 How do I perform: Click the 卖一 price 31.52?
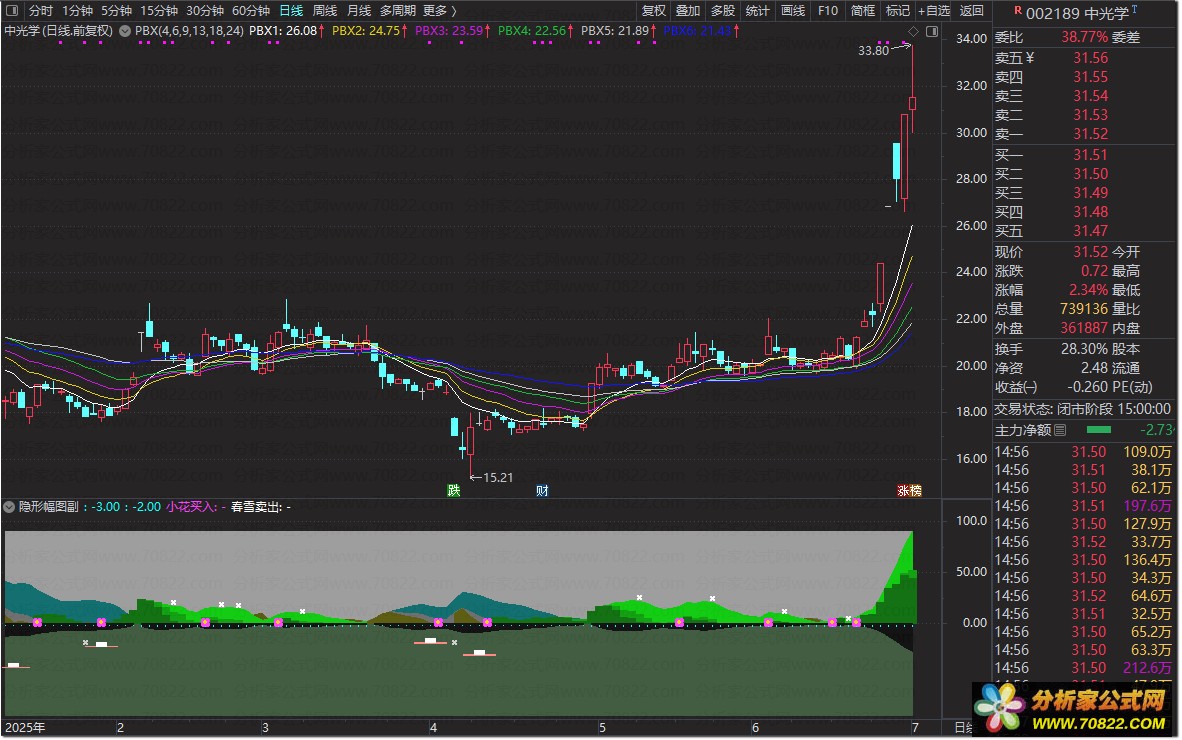tap(1091, 134)
